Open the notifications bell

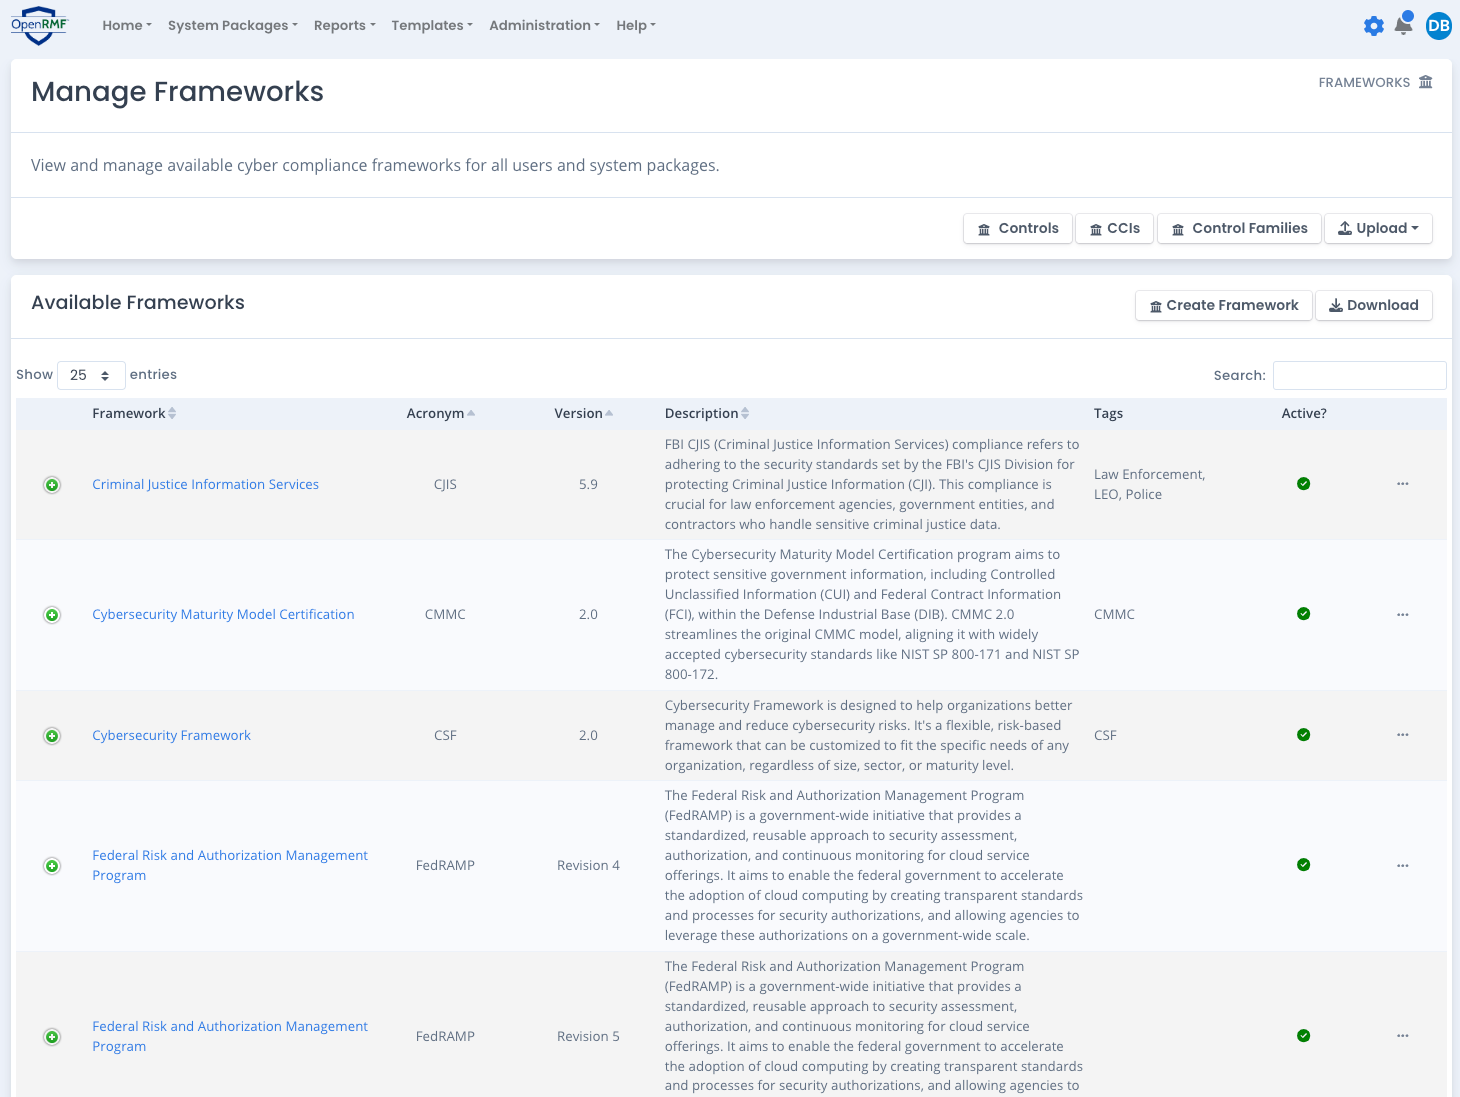1404,25
